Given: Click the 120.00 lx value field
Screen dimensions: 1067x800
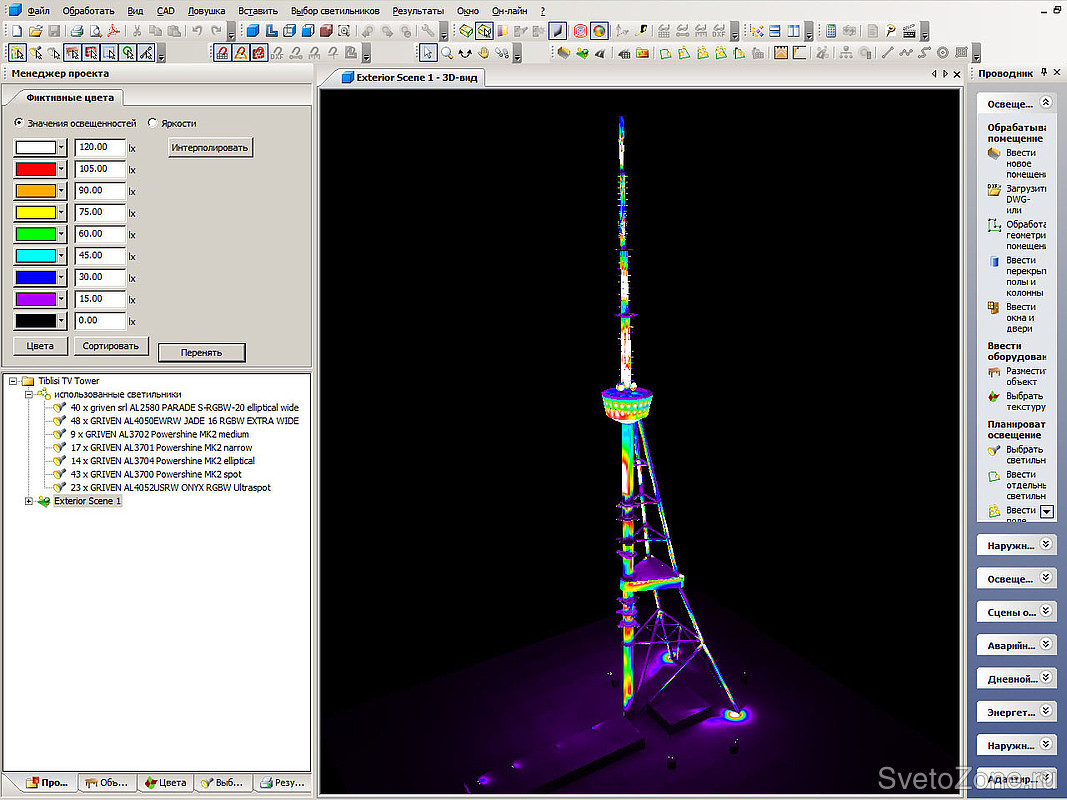Looking at the screenshot, I should (x=100, y=148).
